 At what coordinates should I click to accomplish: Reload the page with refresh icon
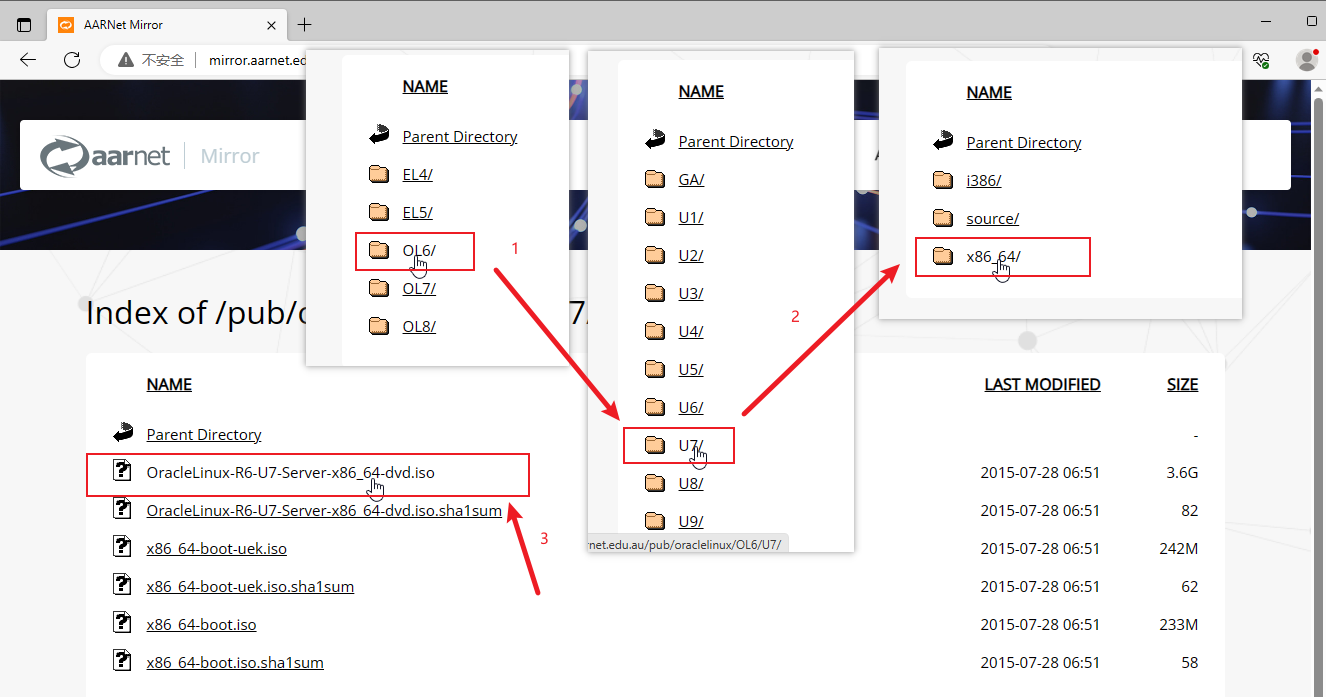(72, 60)
